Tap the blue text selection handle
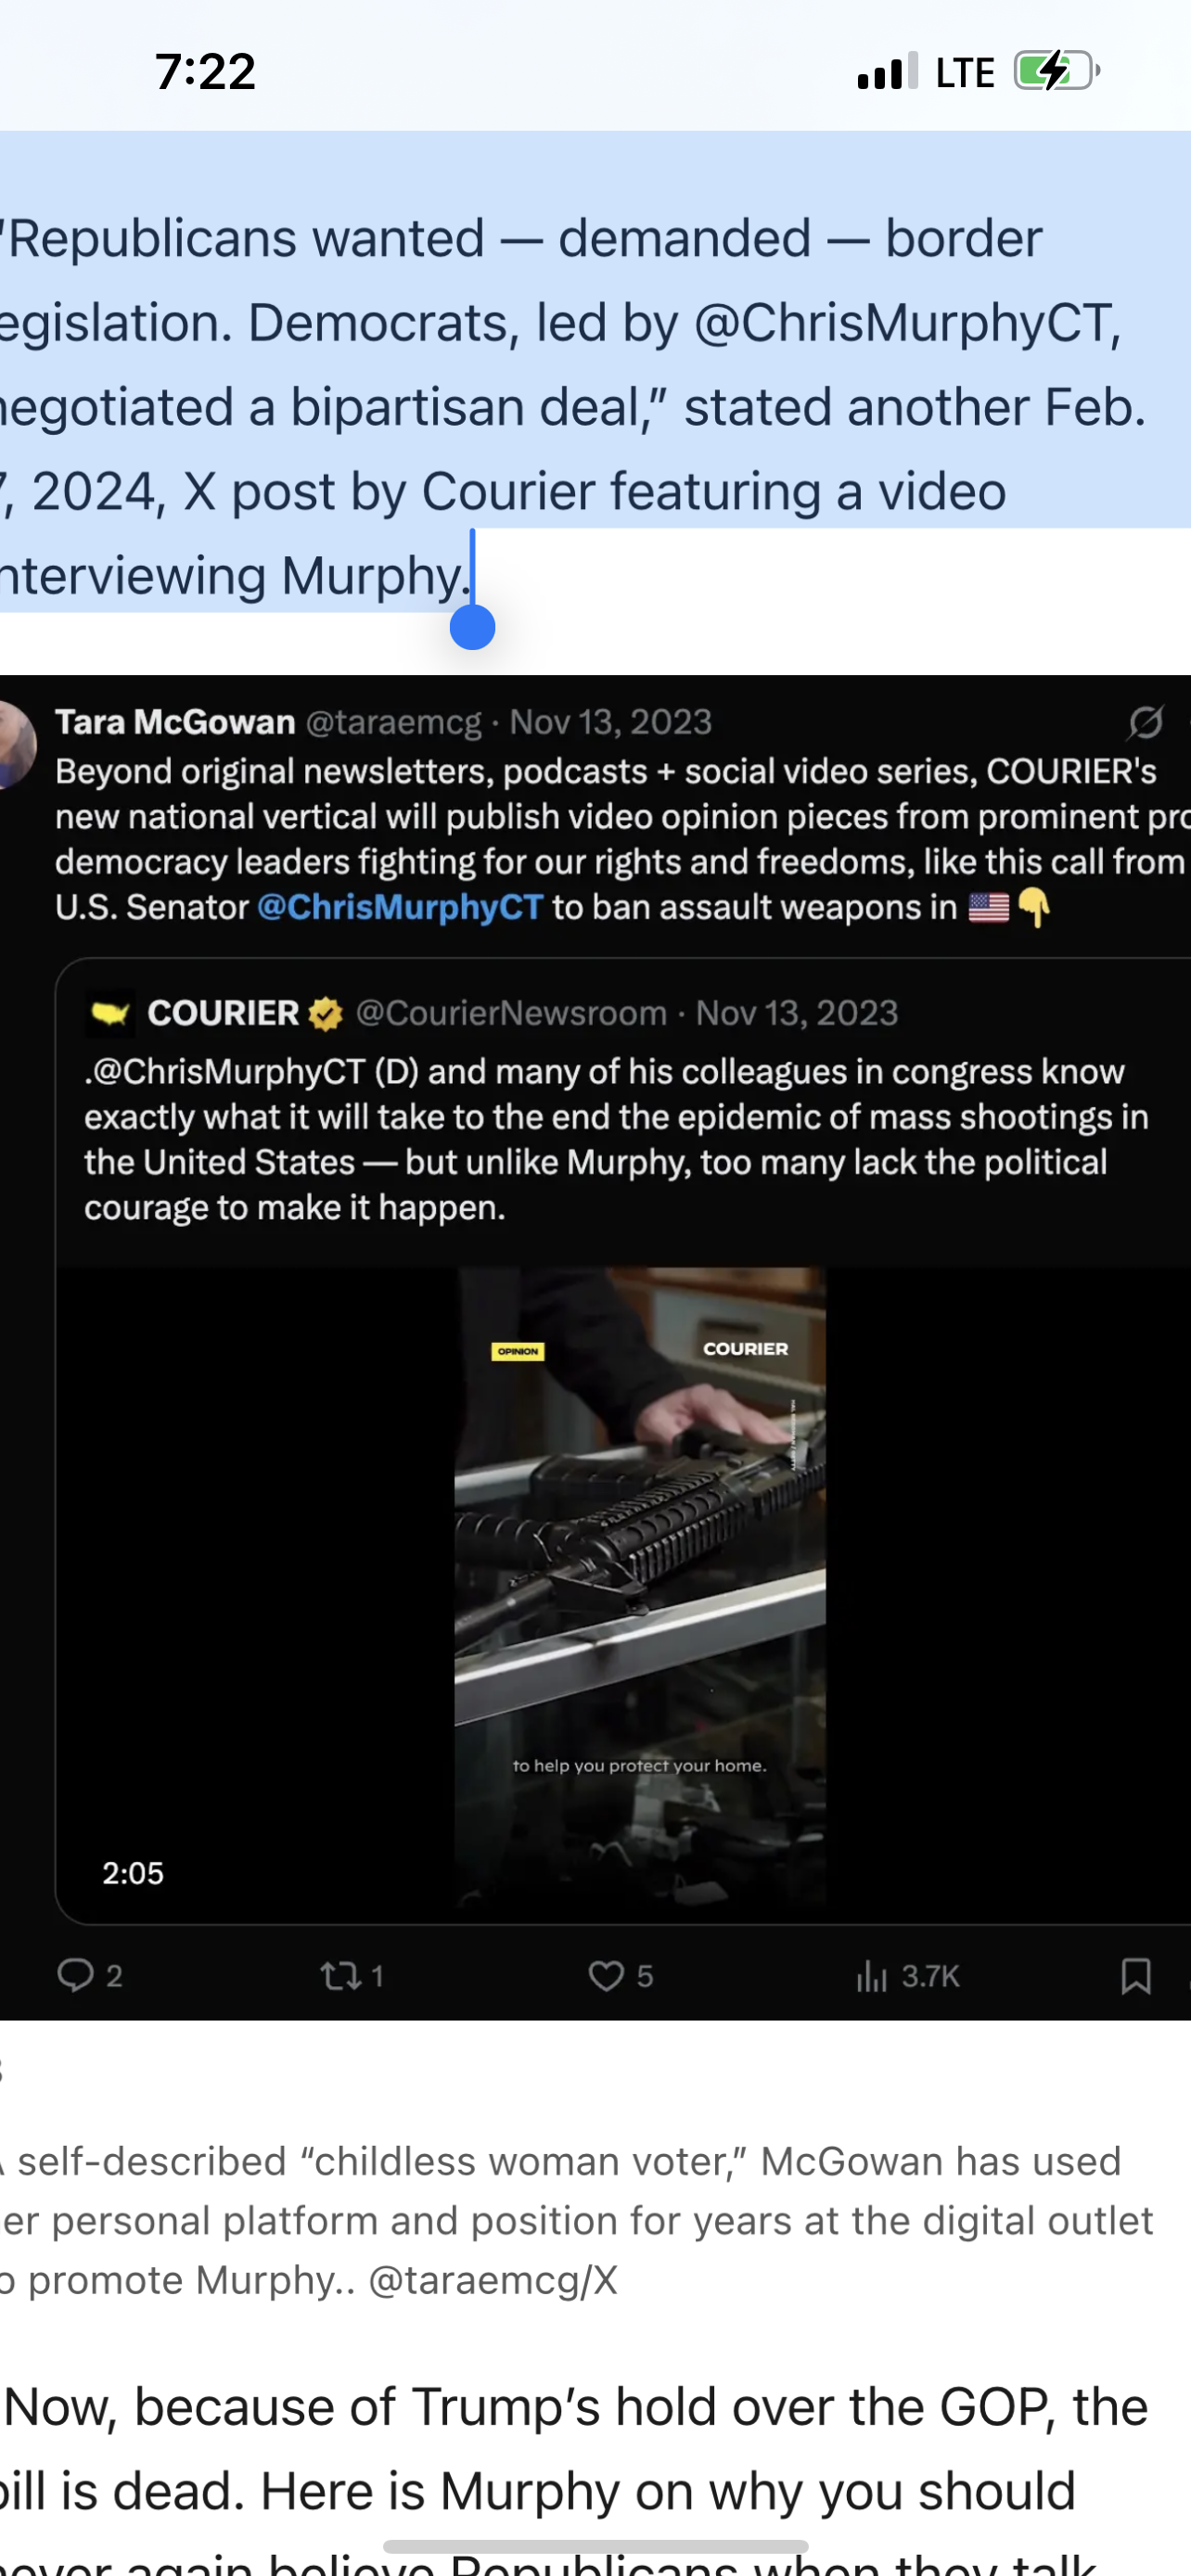This screenshot has height=2576, width=1191. 473,627
